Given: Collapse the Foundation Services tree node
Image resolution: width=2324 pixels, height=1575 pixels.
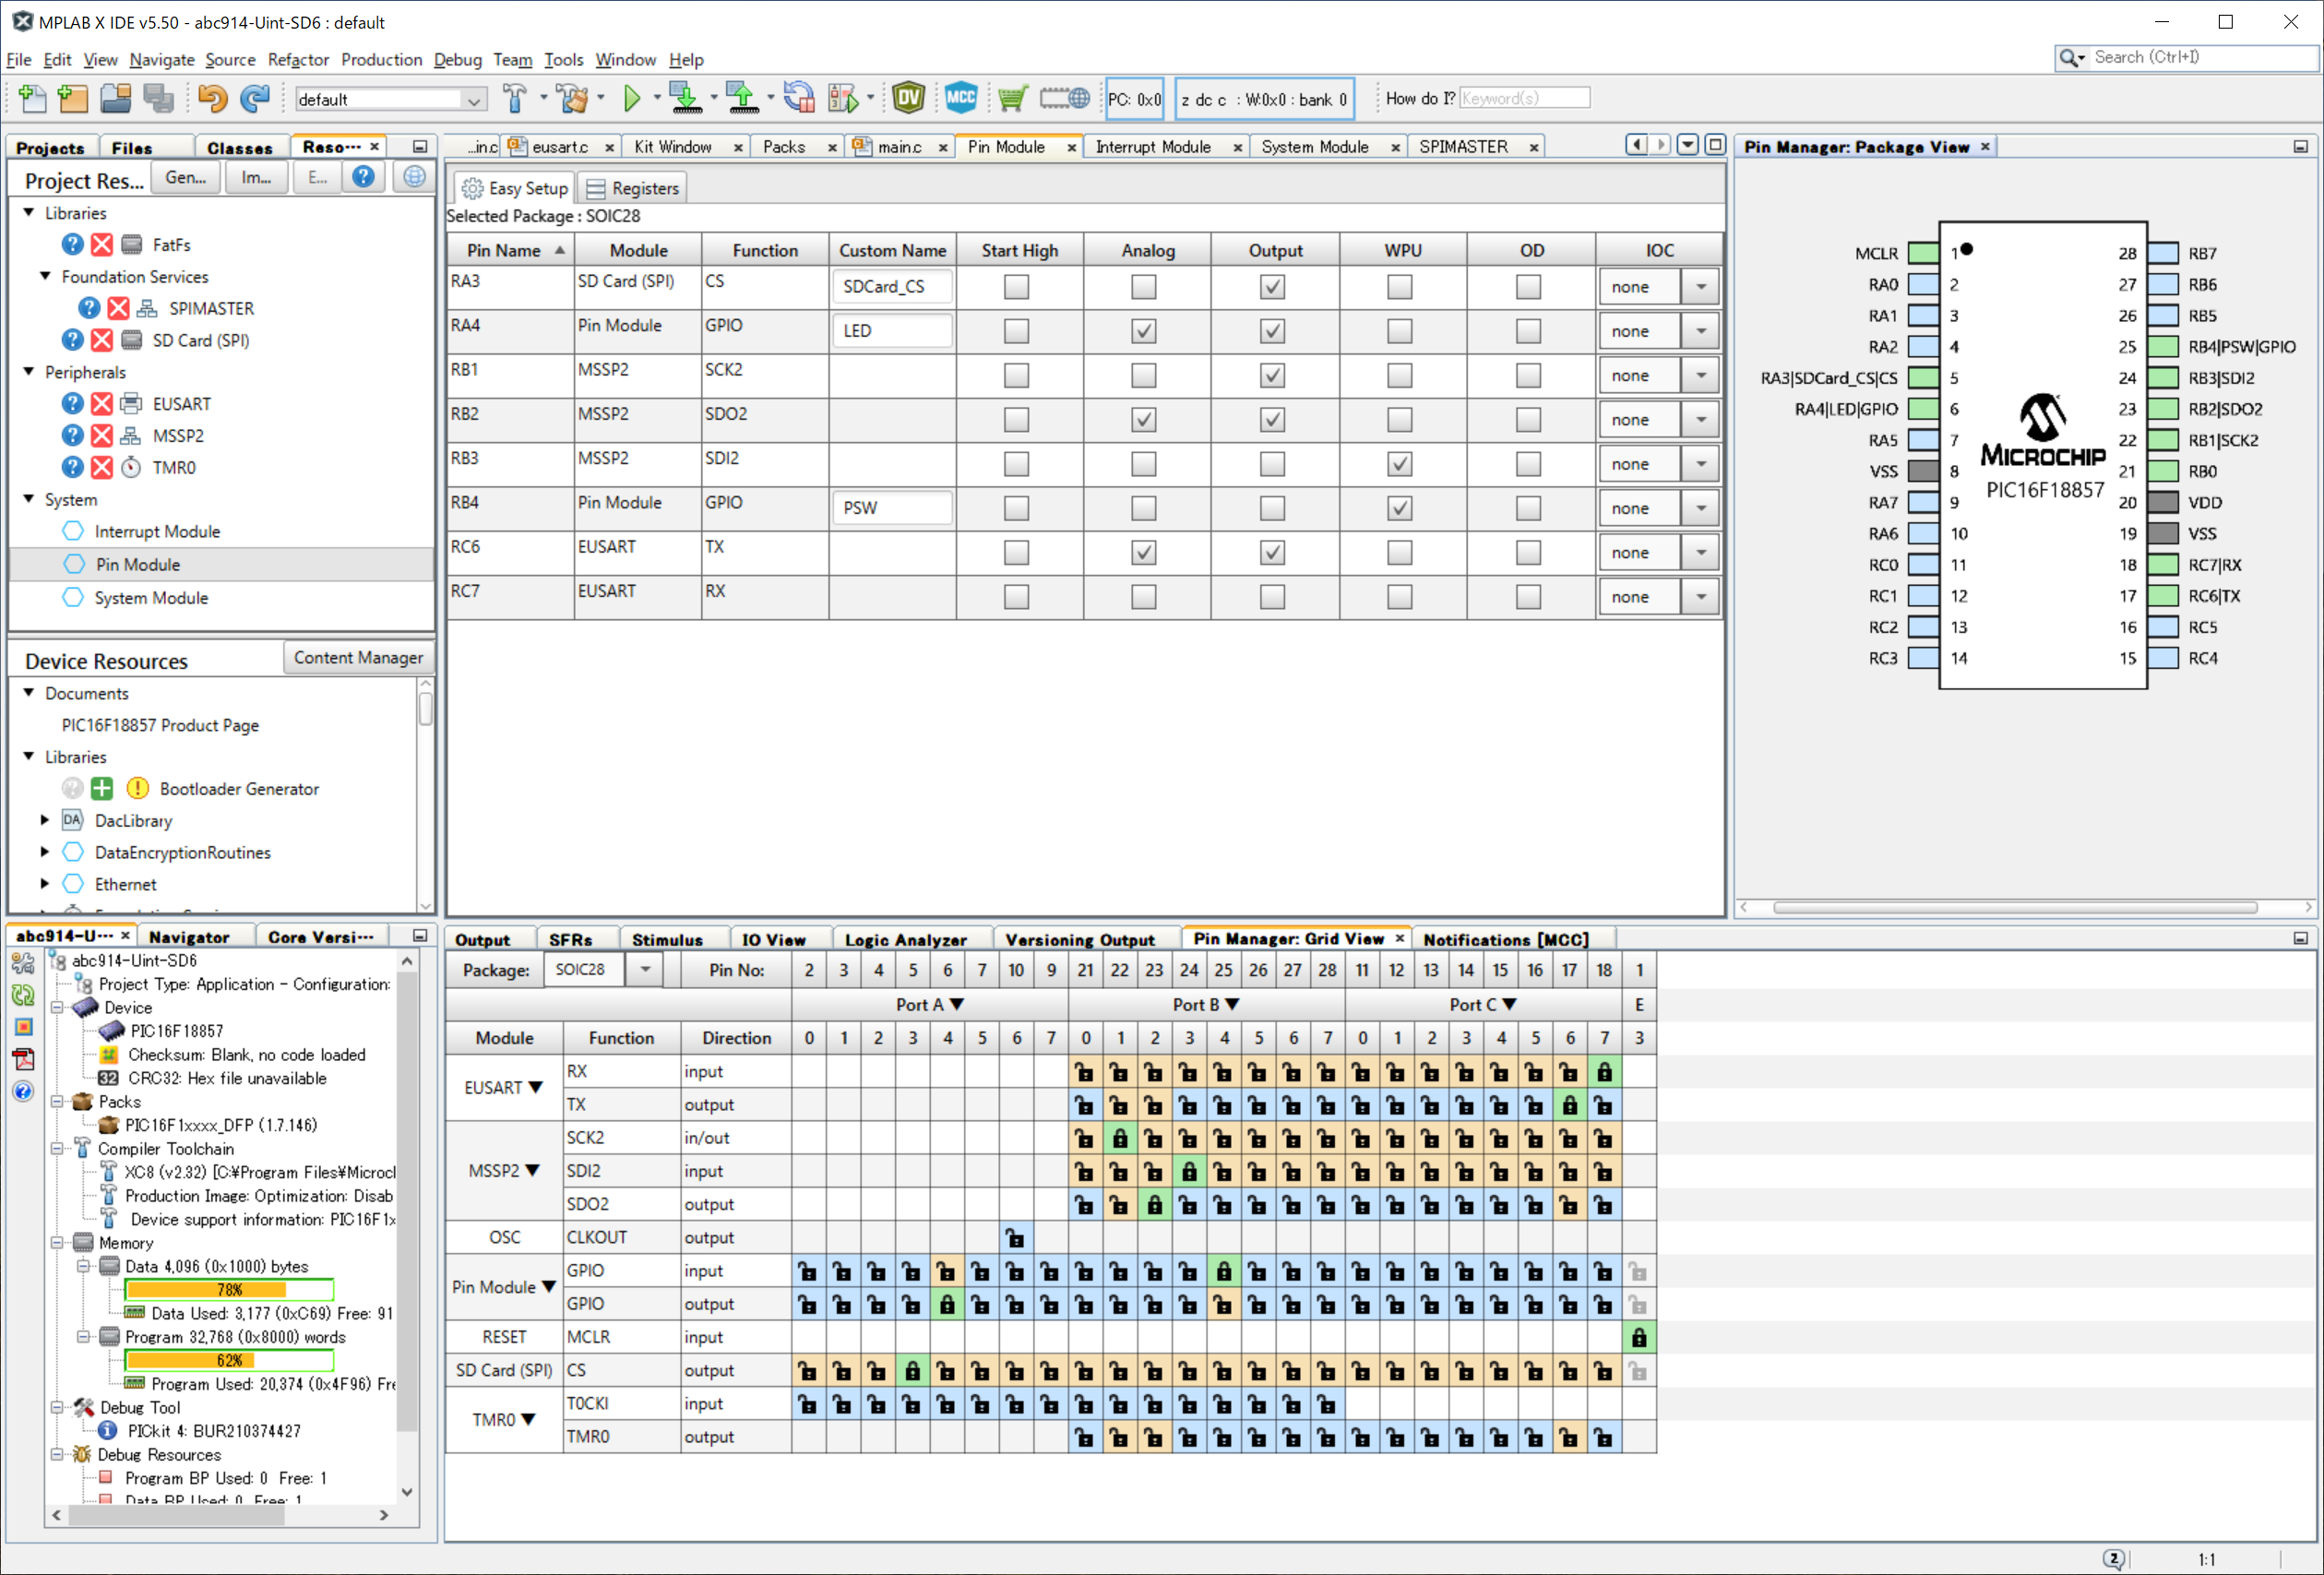Looking at the screenshot, I should (x=45, y=276).
